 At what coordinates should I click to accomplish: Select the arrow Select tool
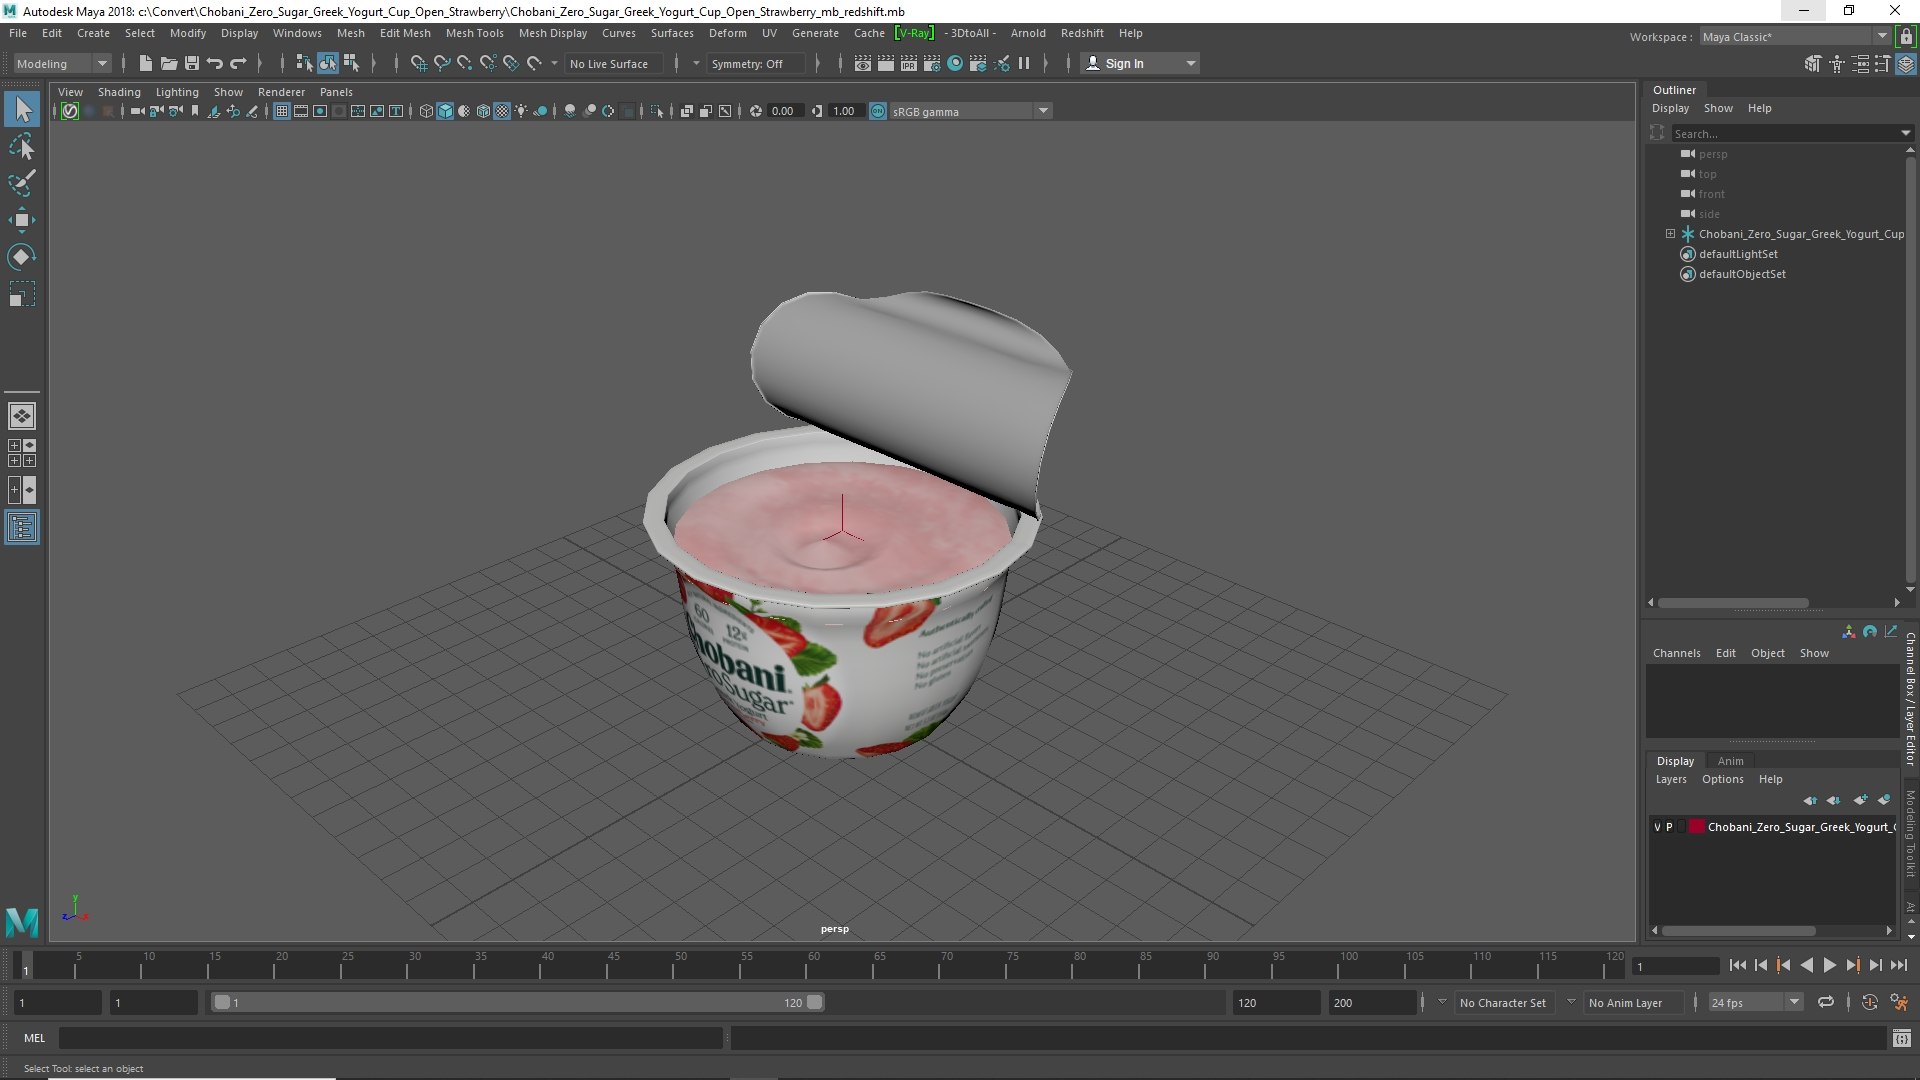click(x=22, y=109)
